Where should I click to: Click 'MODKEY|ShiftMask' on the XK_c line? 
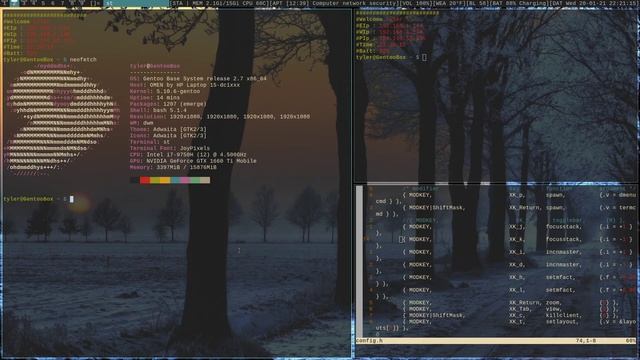(x=436, y=315)
